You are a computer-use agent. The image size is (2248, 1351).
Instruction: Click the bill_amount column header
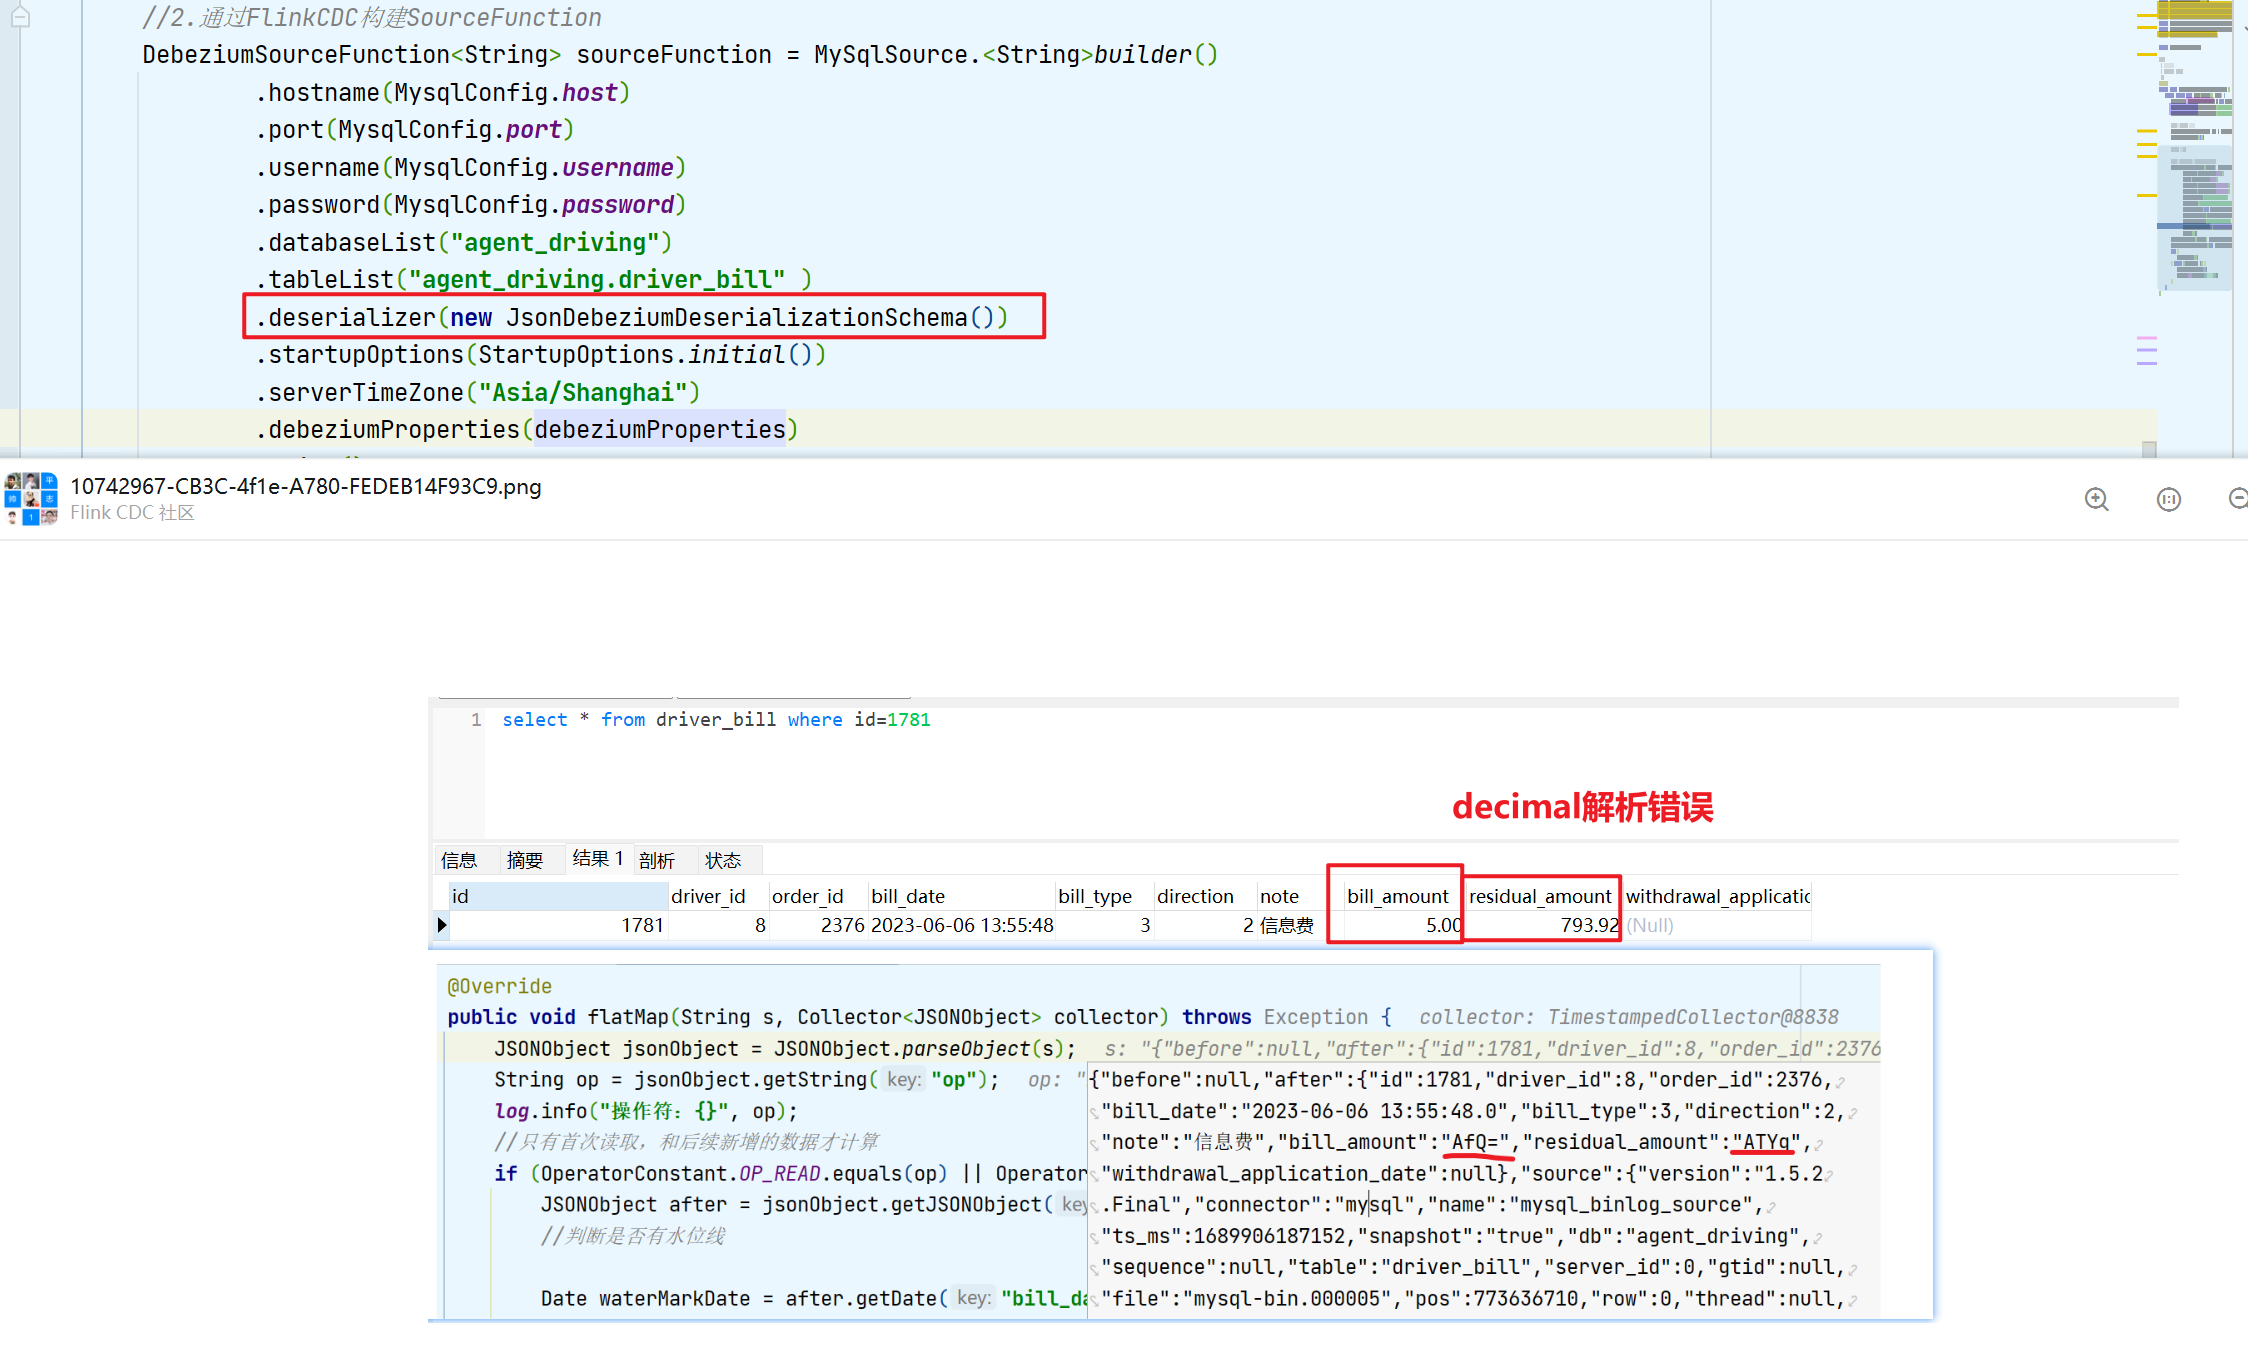coord(1397,896)
